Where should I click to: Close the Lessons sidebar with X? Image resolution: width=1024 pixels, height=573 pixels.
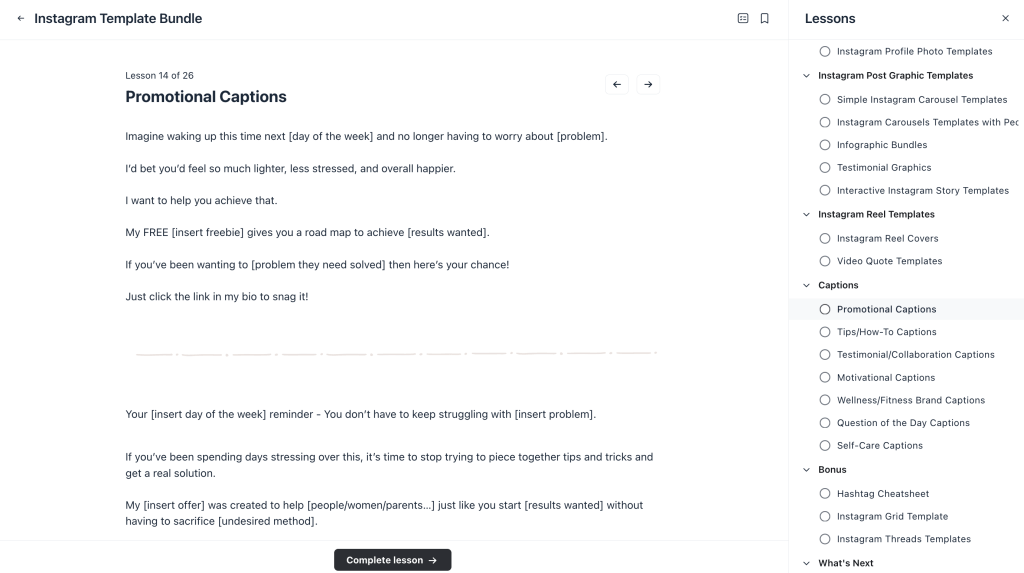[1005, 18]
